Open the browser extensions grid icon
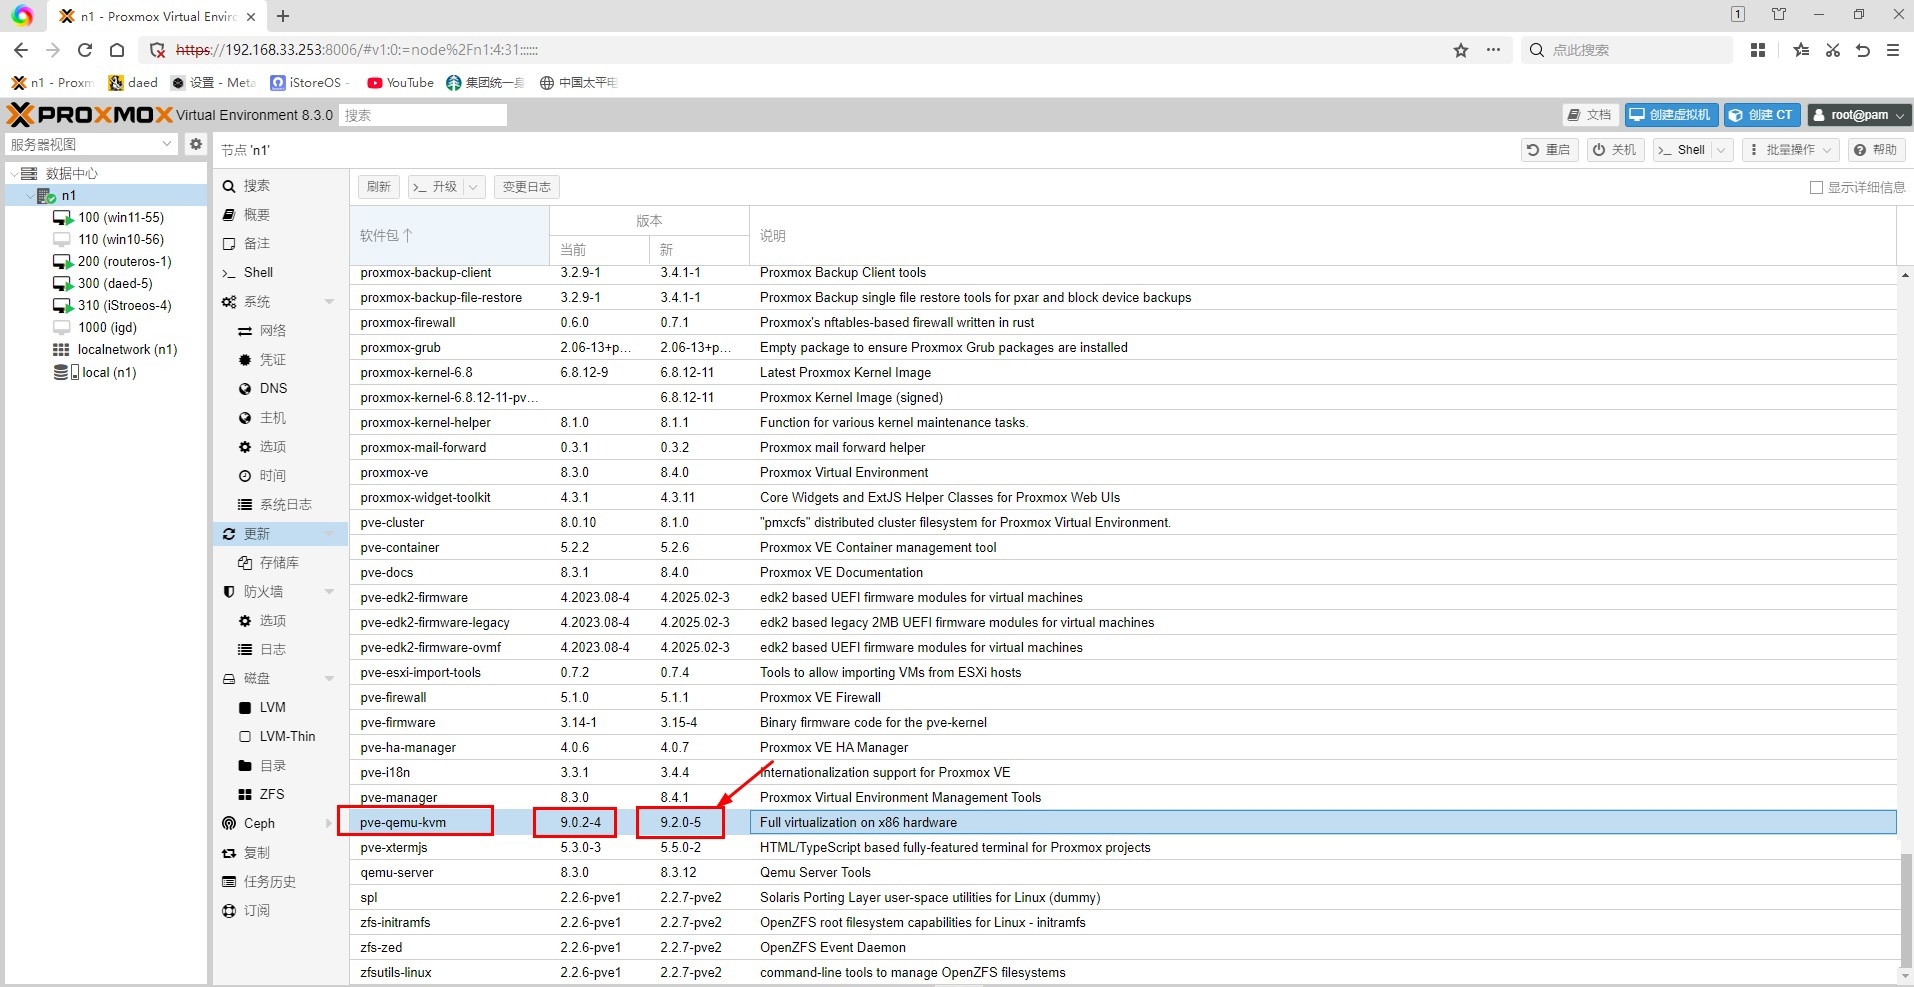 click(x=1758, y=50)
